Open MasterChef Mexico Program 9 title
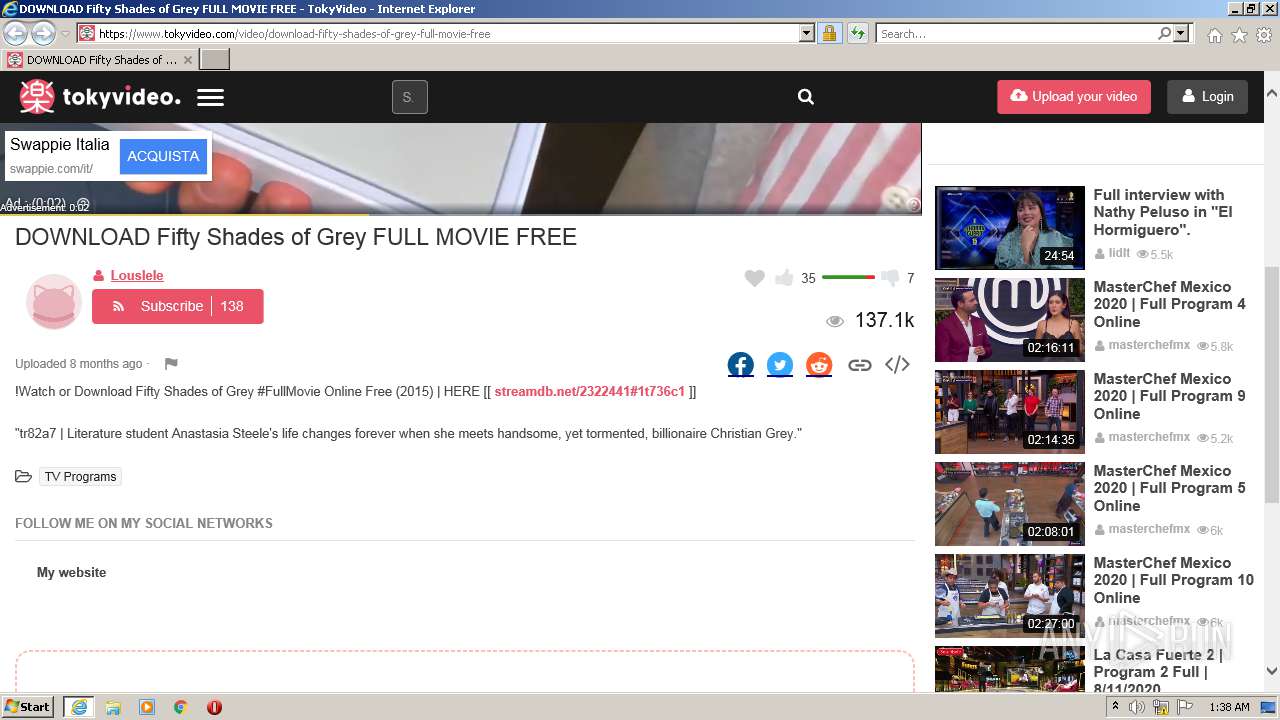The image size is (1280, 720). click(1169, 396)
